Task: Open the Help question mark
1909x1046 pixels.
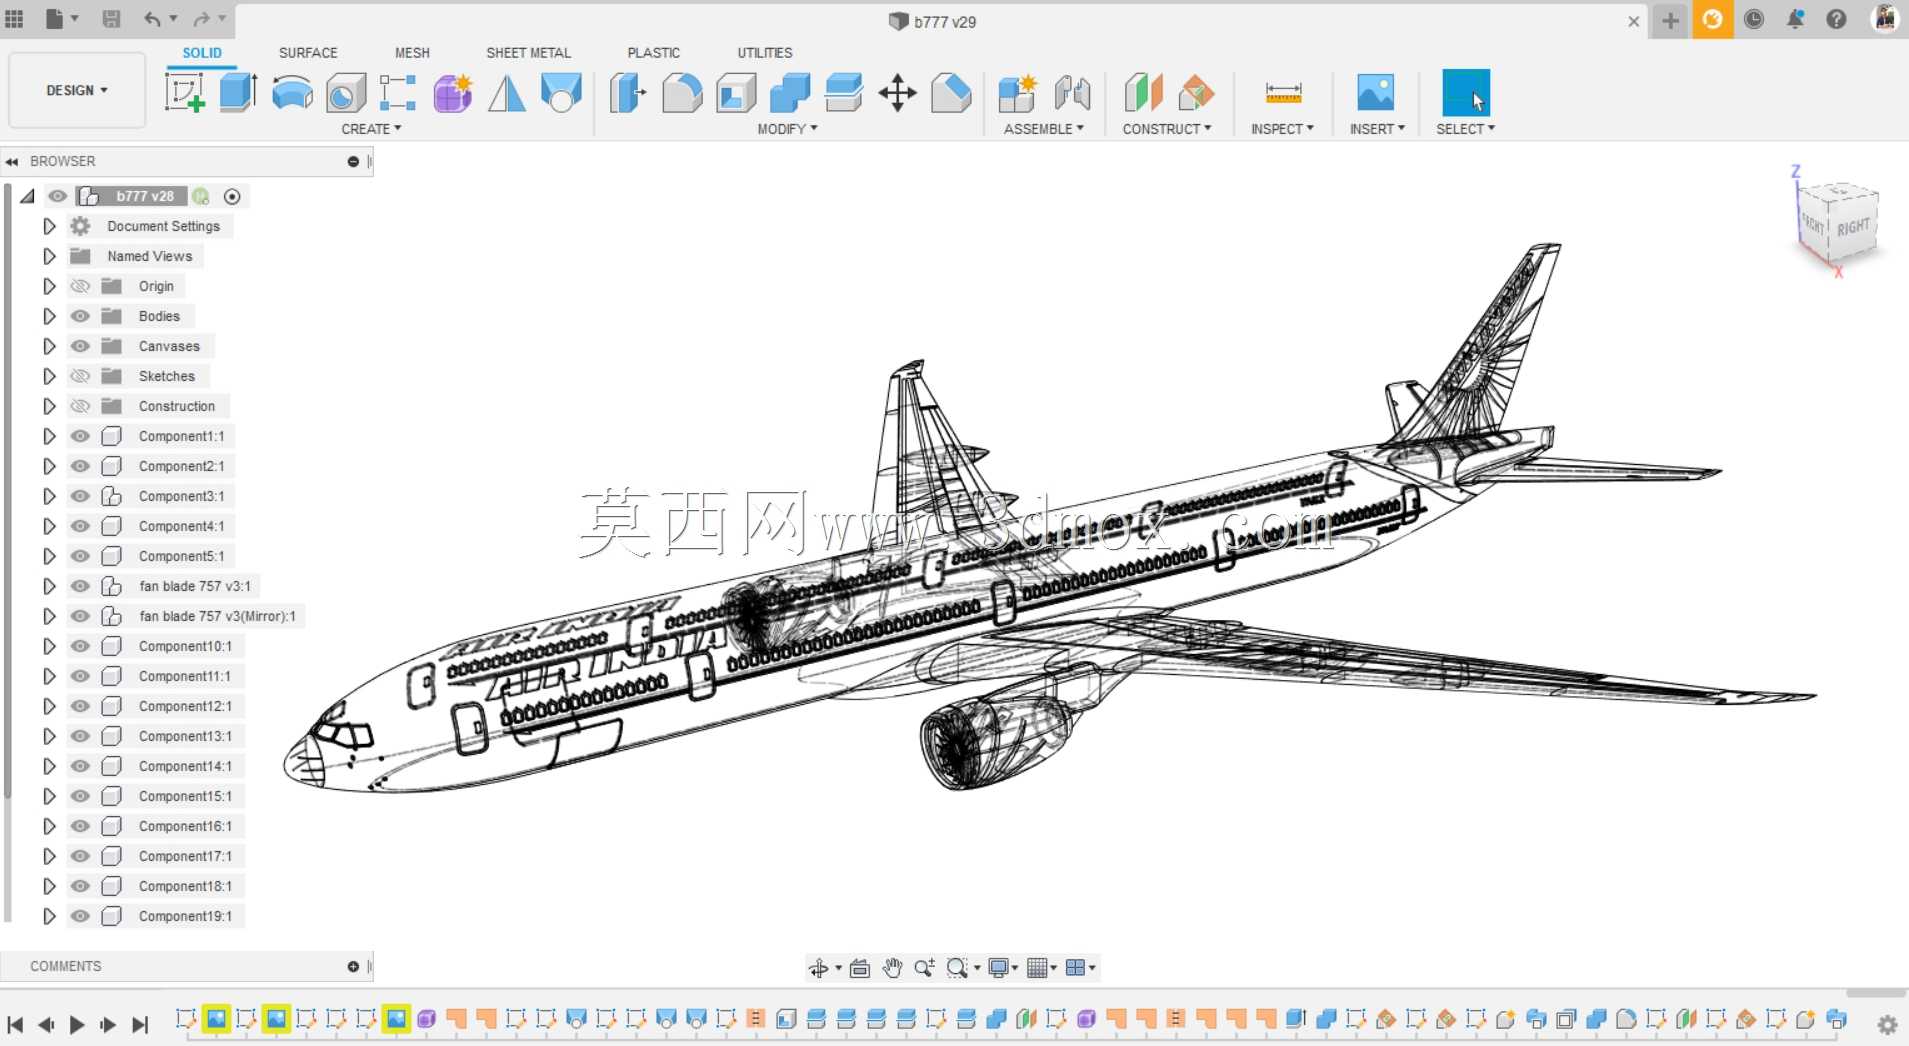Action: coord(1836,19)
